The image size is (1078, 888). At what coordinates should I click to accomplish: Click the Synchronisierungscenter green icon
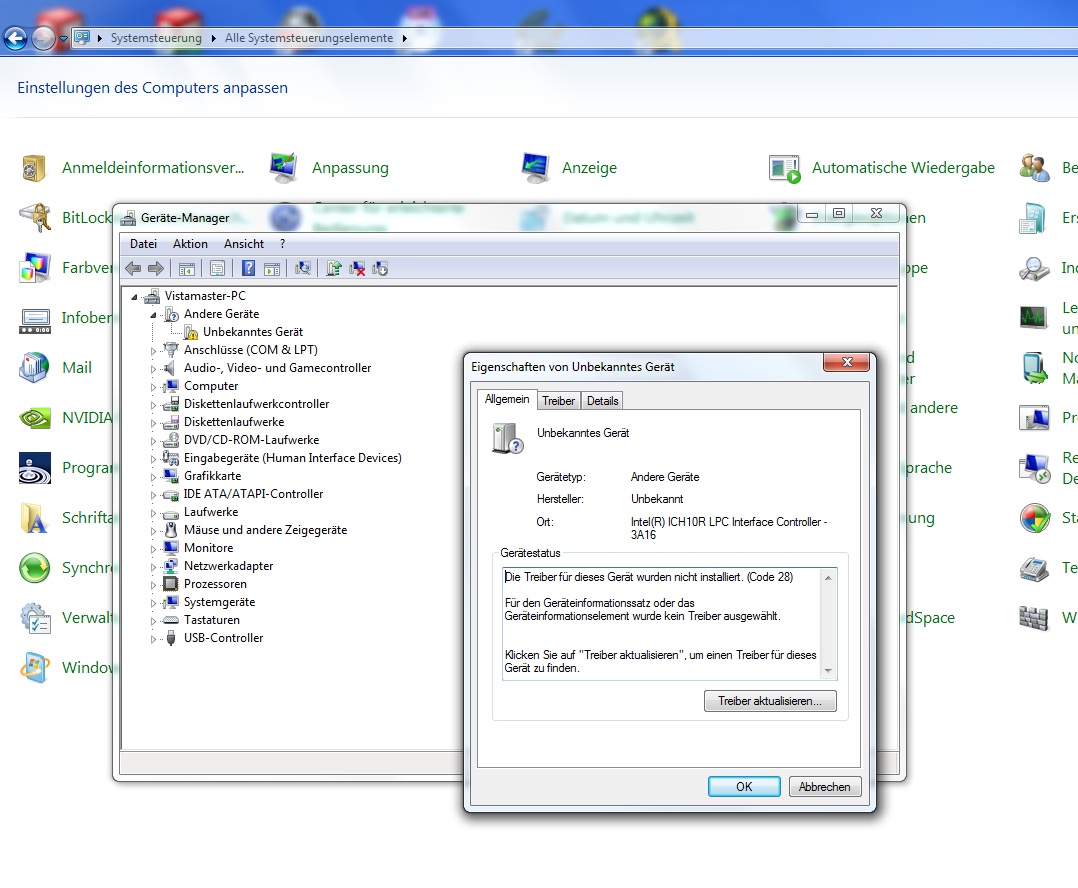[34, 568]
